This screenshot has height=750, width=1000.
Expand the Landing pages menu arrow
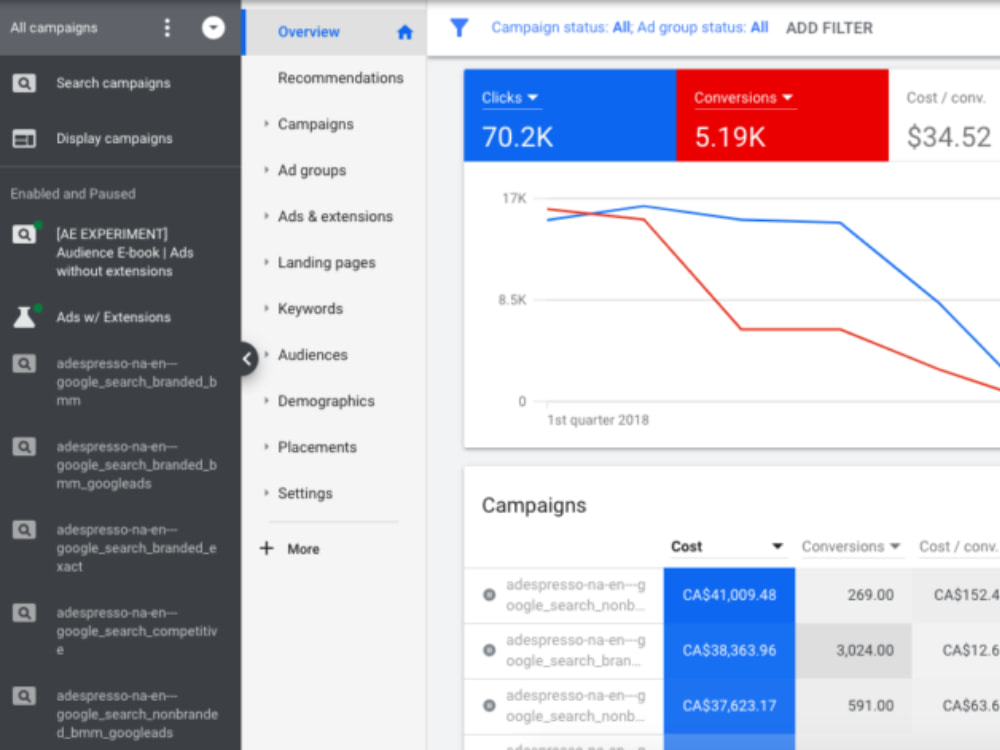(266, 262)
